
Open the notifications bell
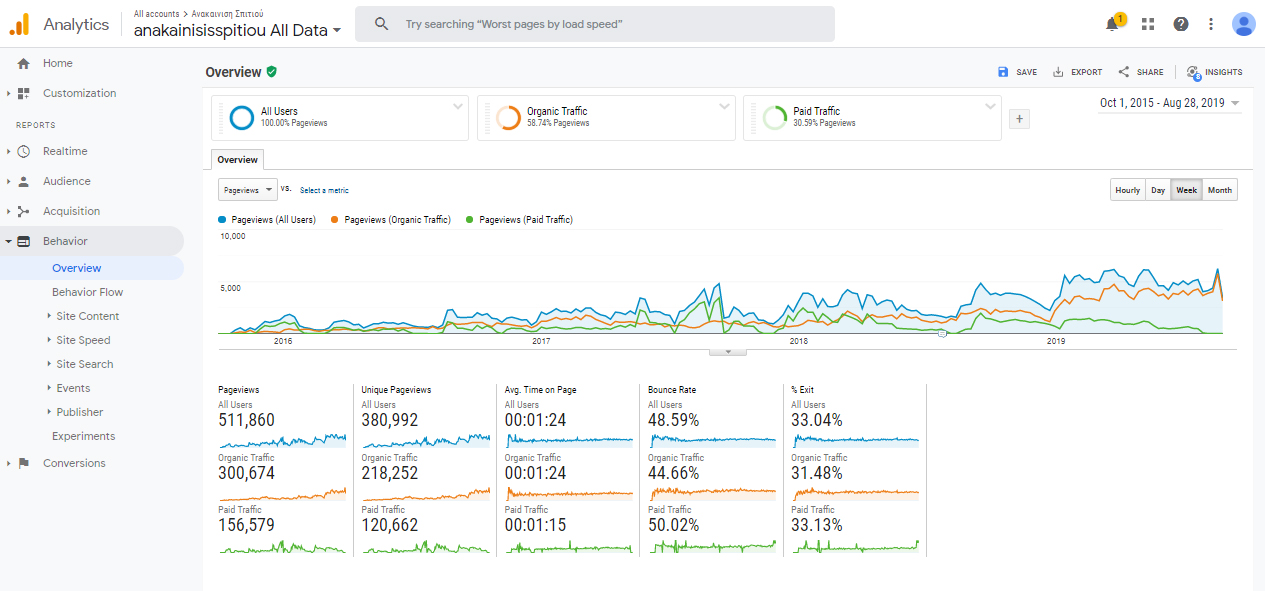point(1112,23)
